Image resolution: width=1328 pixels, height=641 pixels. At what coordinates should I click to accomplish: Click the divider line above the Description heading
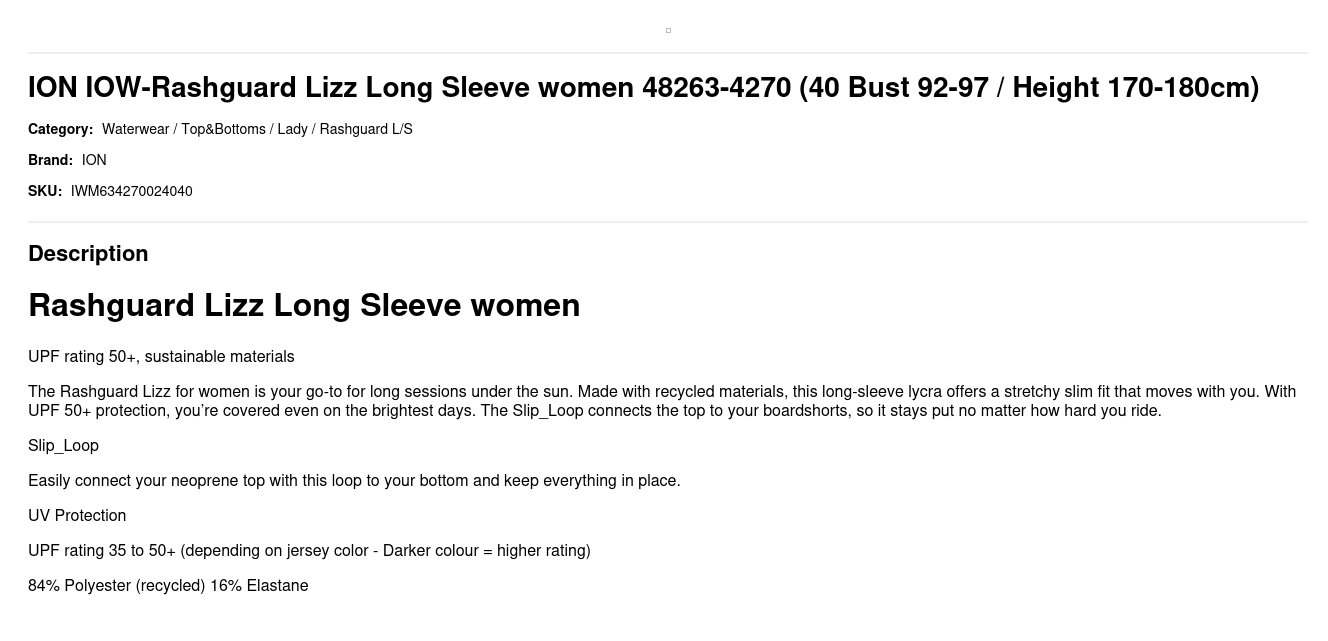coord(668,222)
